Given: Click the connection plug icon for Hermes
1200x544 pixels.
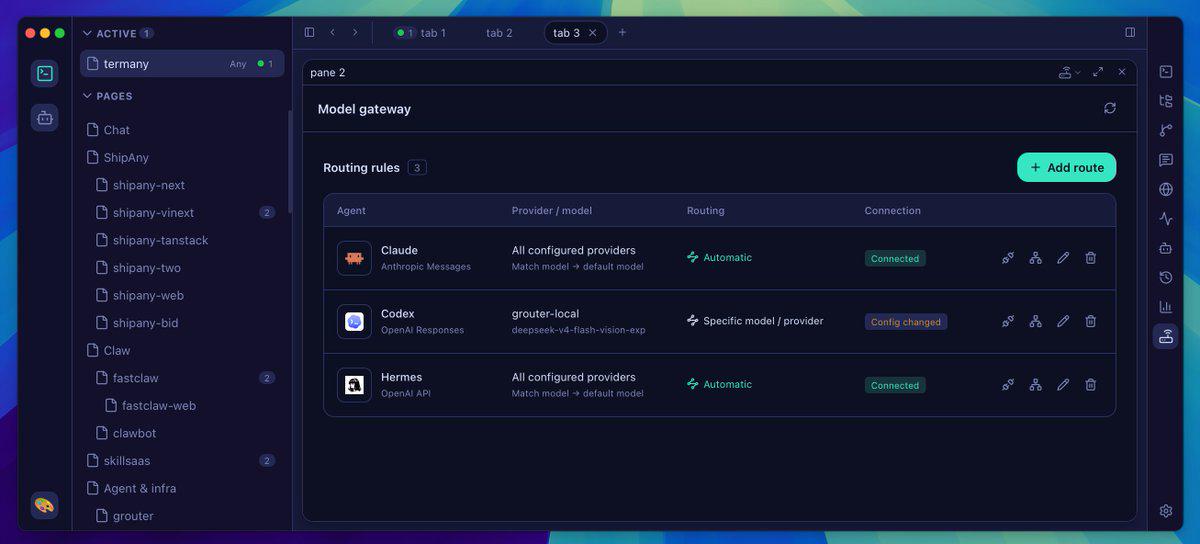Looking at the screenshot, I should 1008,385.
